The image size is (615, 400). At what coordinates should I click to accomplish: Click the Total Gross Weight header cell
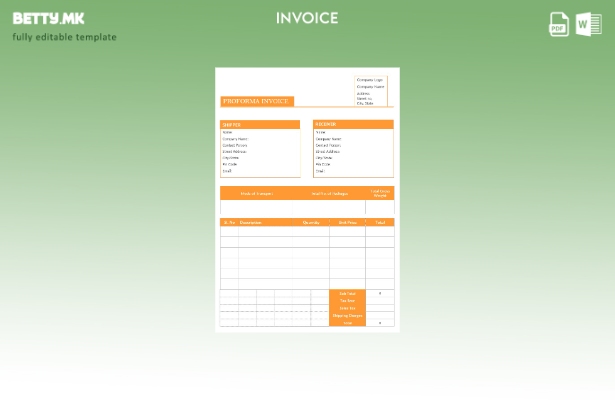coord(380,193)
